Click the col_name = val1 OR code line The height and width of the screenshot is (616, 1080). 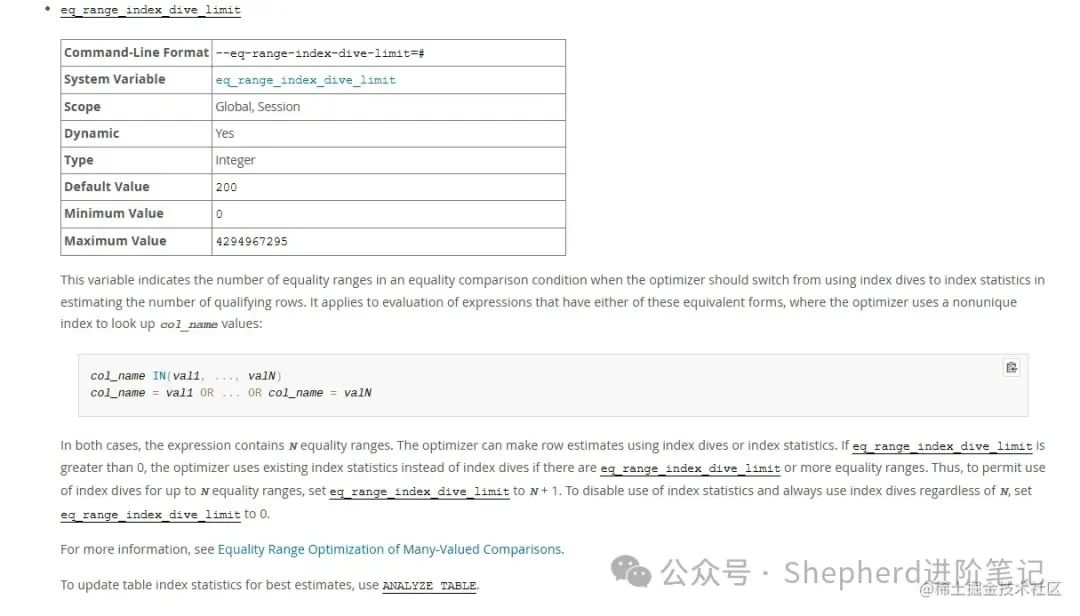coord(231,393)
